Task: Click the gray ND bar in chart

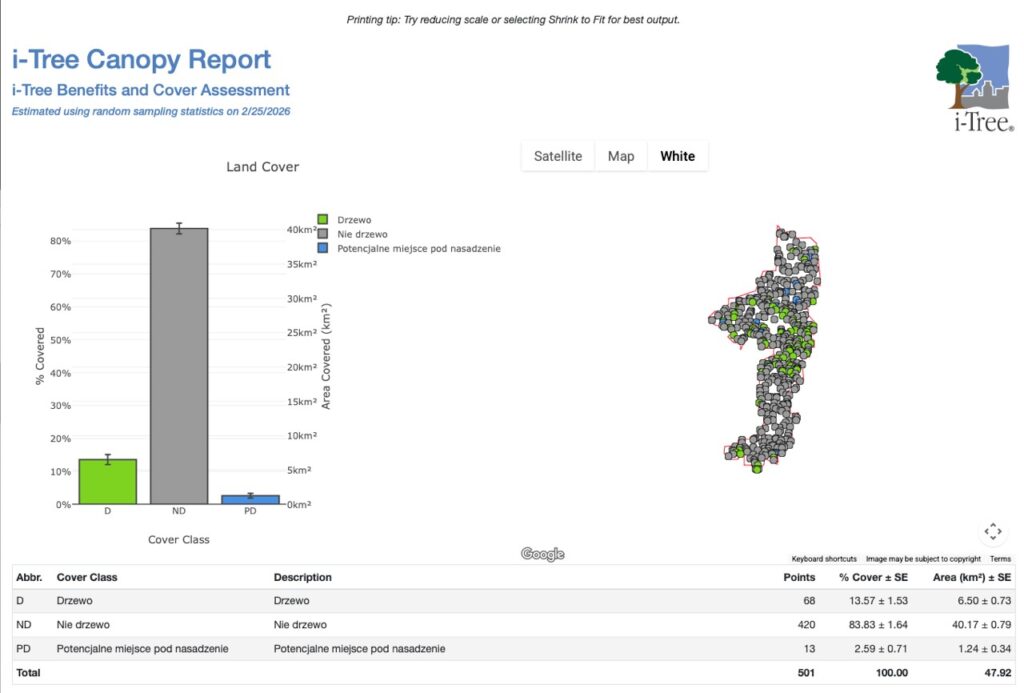Action: (179, 366)
